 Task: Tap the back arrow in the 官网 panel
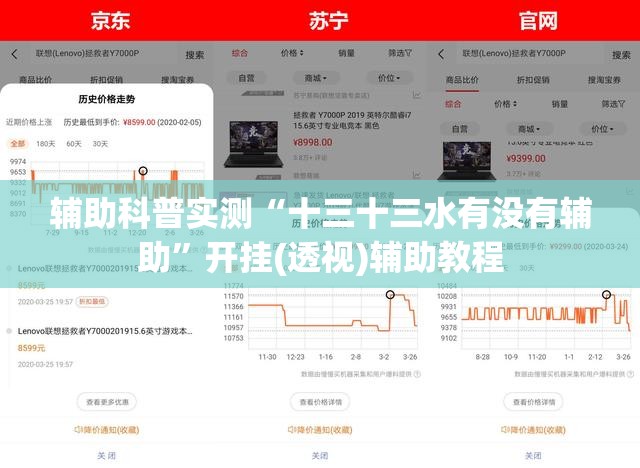[x=441, y=54]
